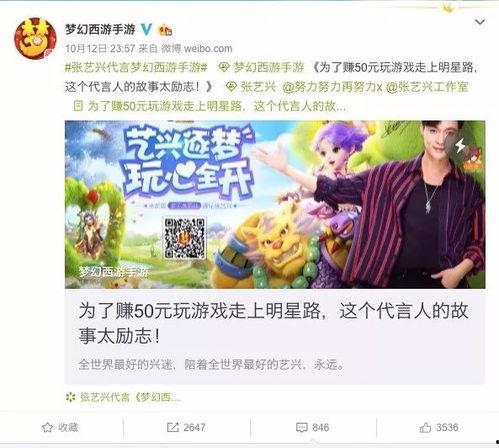Click the 张艺兴 super-topic tag
The image size is (499, 448).
[x=251, y=87]
